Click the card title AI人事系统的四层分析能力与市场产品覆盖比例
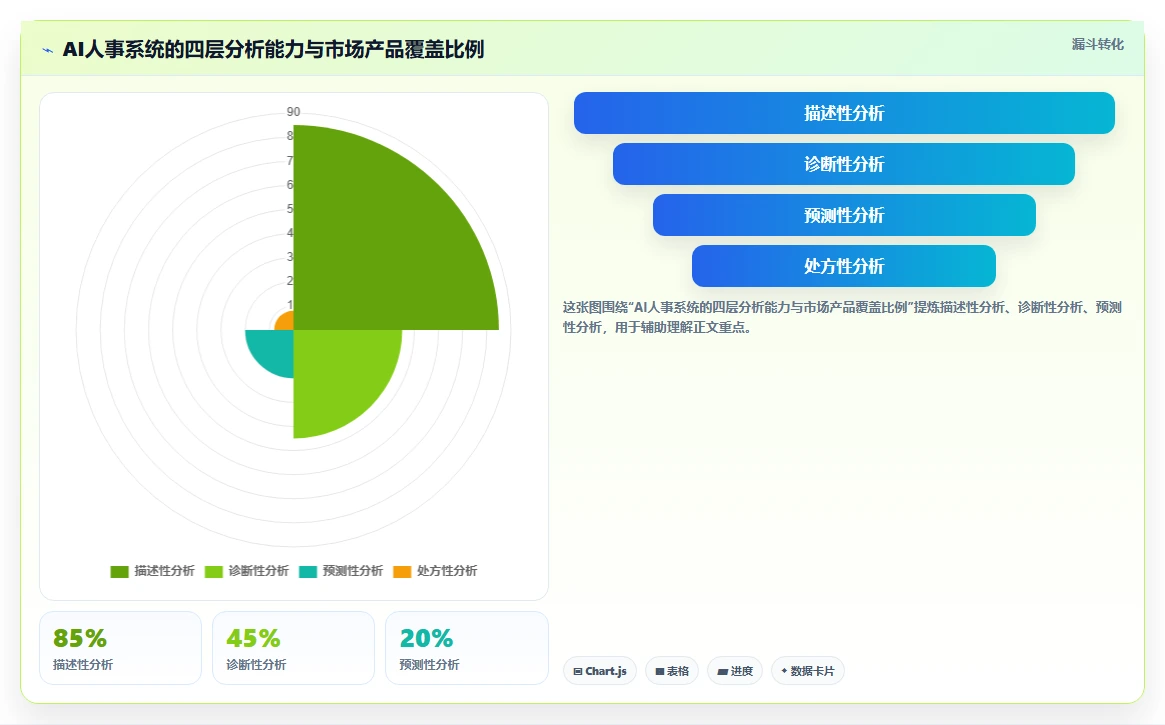 click(273, 50)
